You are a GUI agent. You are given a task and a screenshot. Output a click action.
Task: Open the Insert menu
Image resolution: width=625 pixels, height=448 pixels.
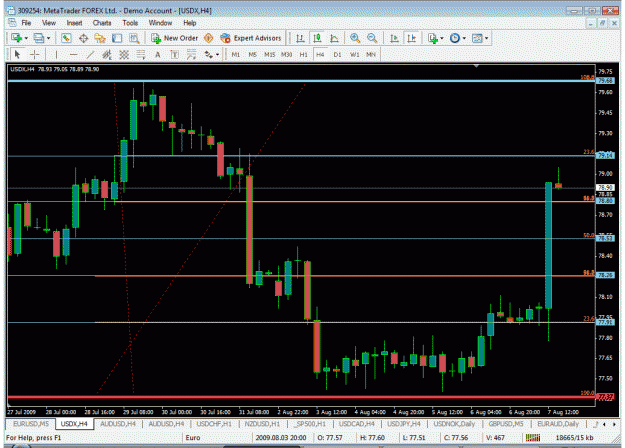[74, 23]
